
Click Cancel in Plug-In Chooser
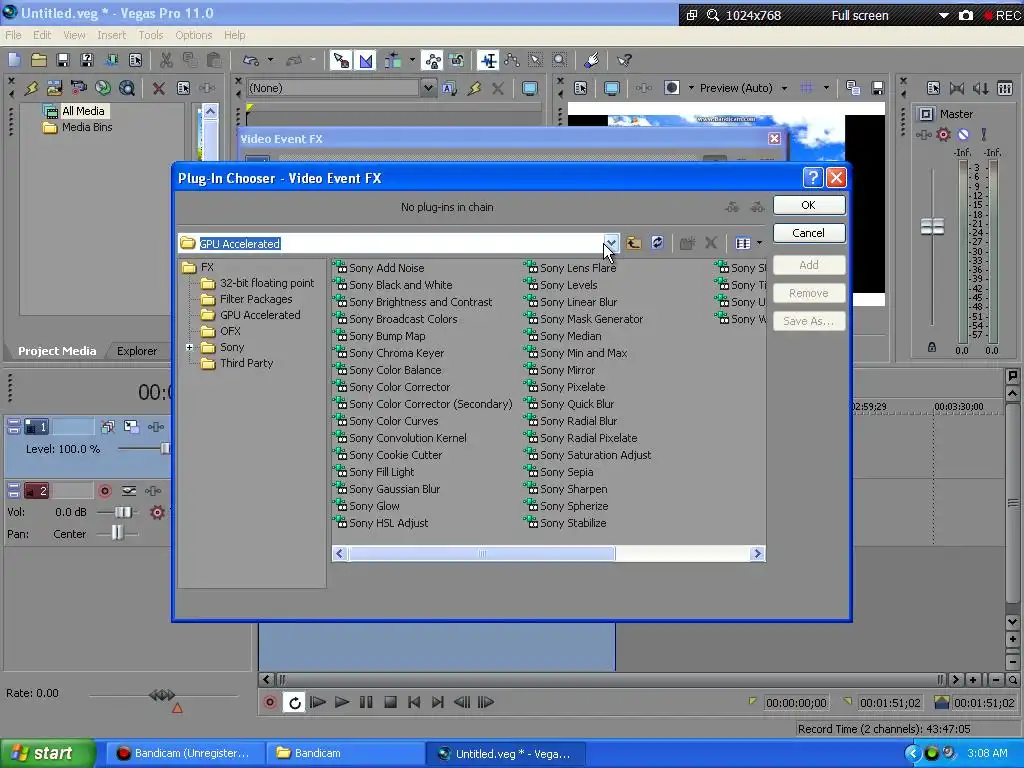coord(808,233)
